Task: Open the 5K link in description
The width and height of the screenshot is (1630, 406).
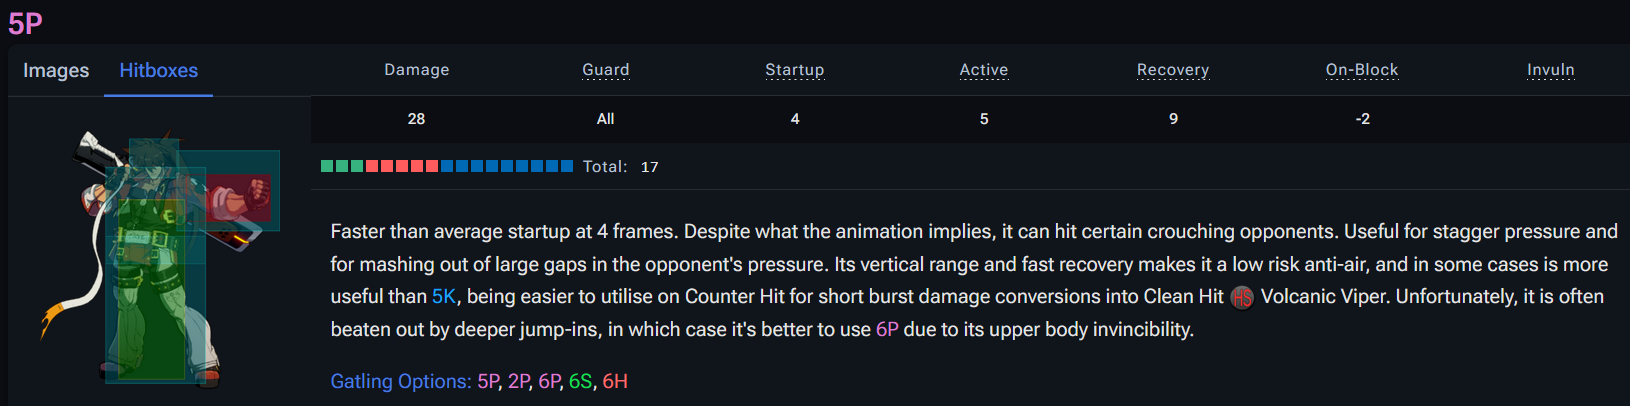Action: (443, 297)
